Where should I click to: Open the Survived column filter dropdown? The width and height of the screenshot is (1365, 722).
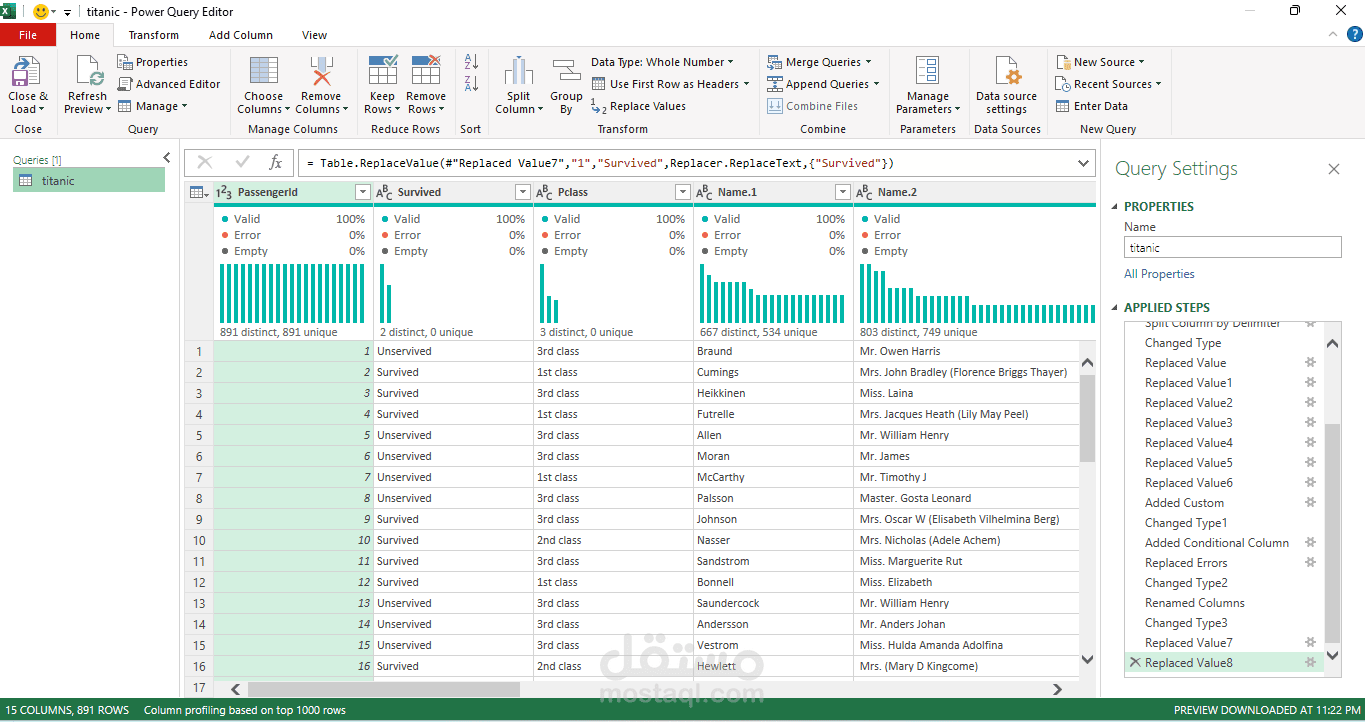pyautogui.click(x=522, y=192)
